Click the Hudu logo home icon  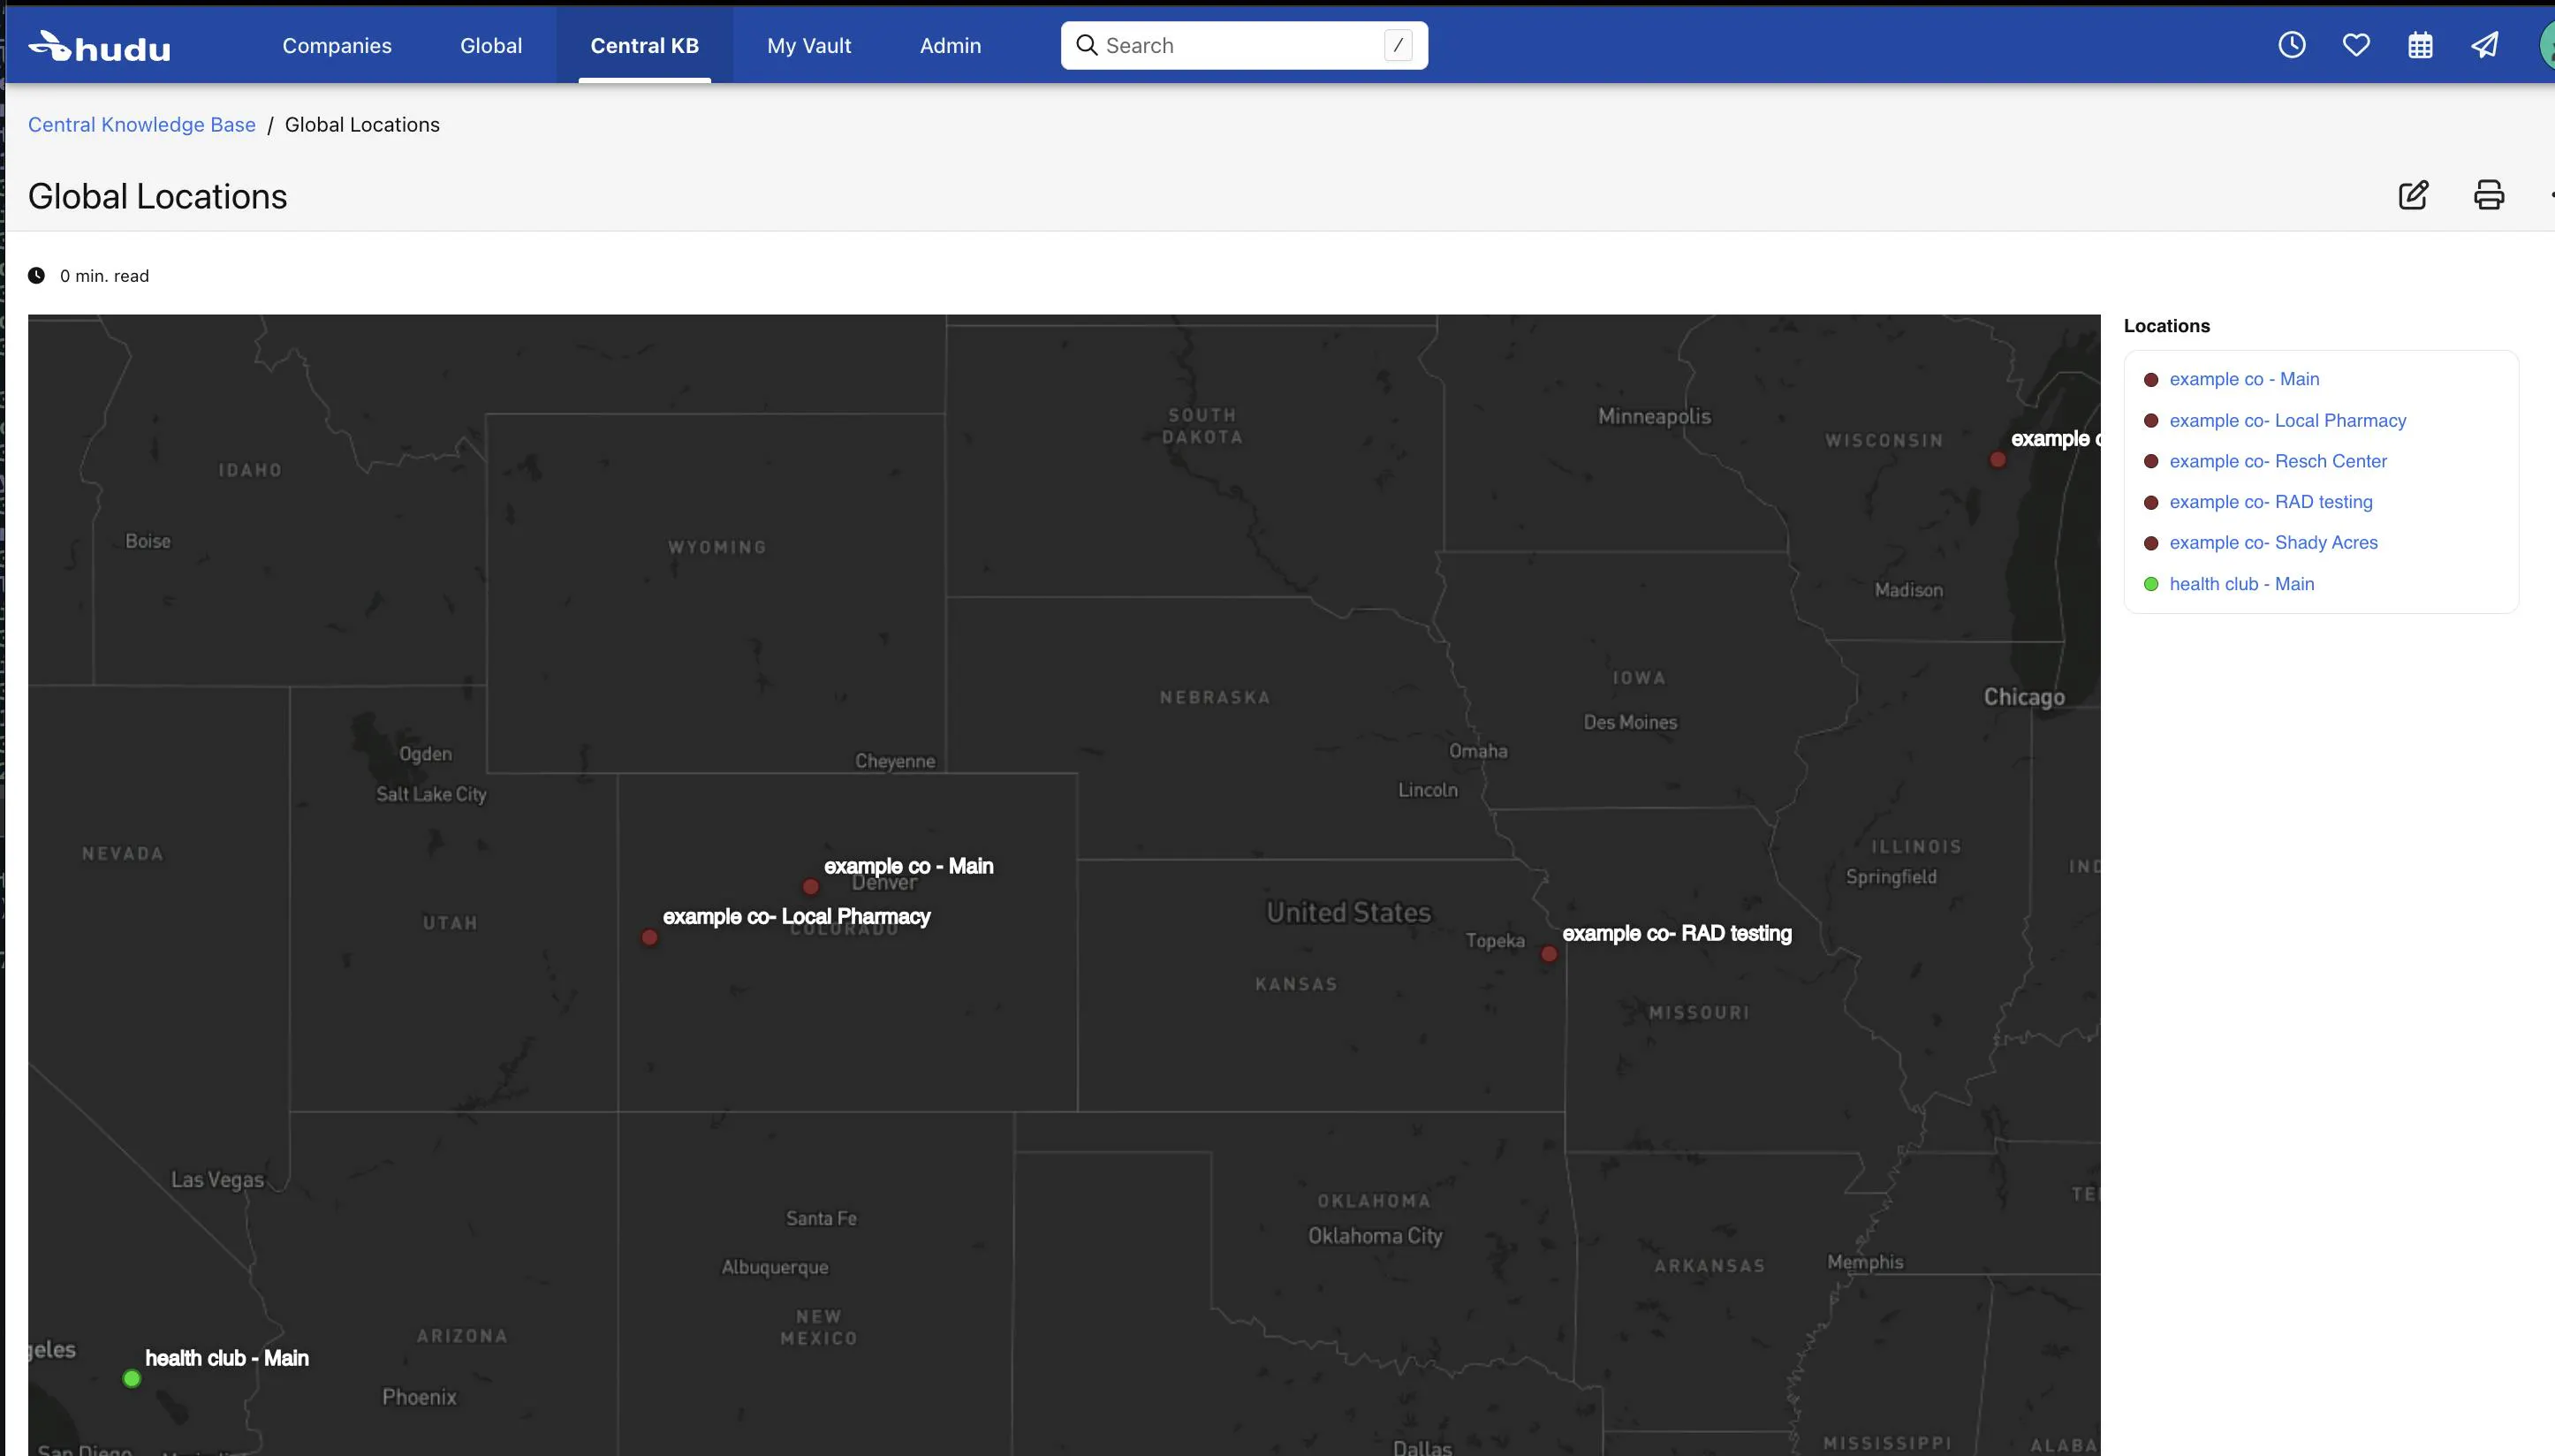pyautogui.click(x=98, y=46)
